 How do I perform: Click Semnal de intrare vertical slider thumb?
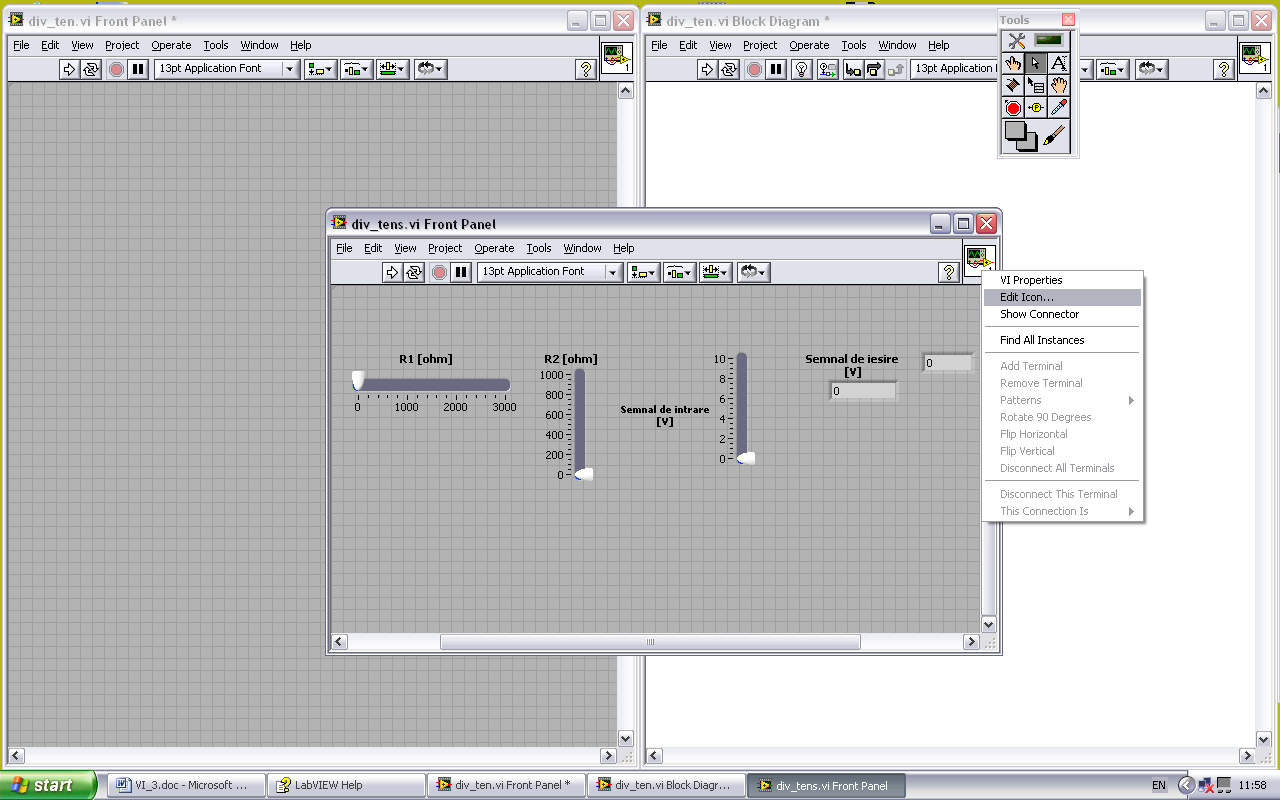[745, 458]
